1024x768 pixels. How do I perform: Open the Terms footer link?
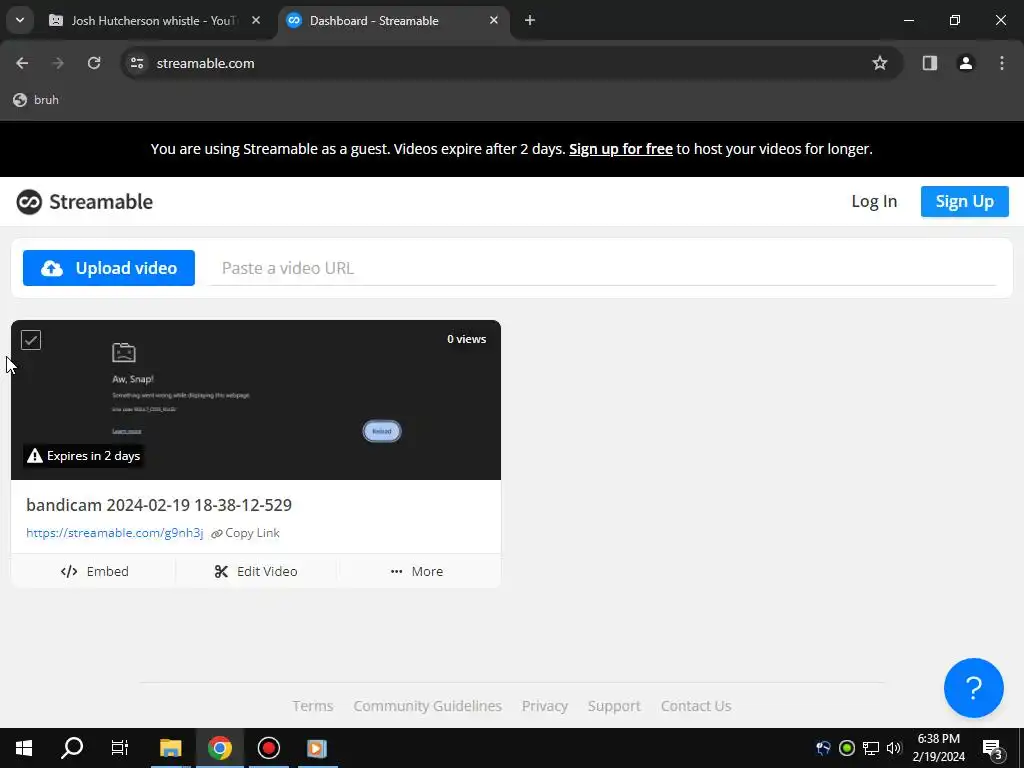click(313, 706)
